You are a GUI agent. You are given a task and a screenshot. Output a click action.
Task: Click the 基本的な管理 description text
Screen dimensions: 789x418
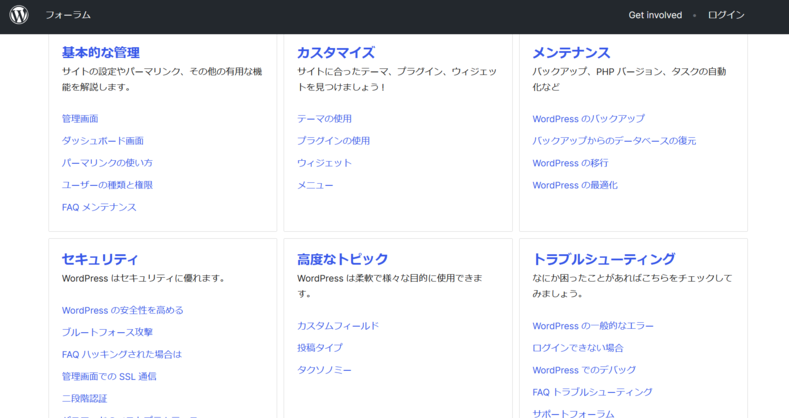coord(162,79)
